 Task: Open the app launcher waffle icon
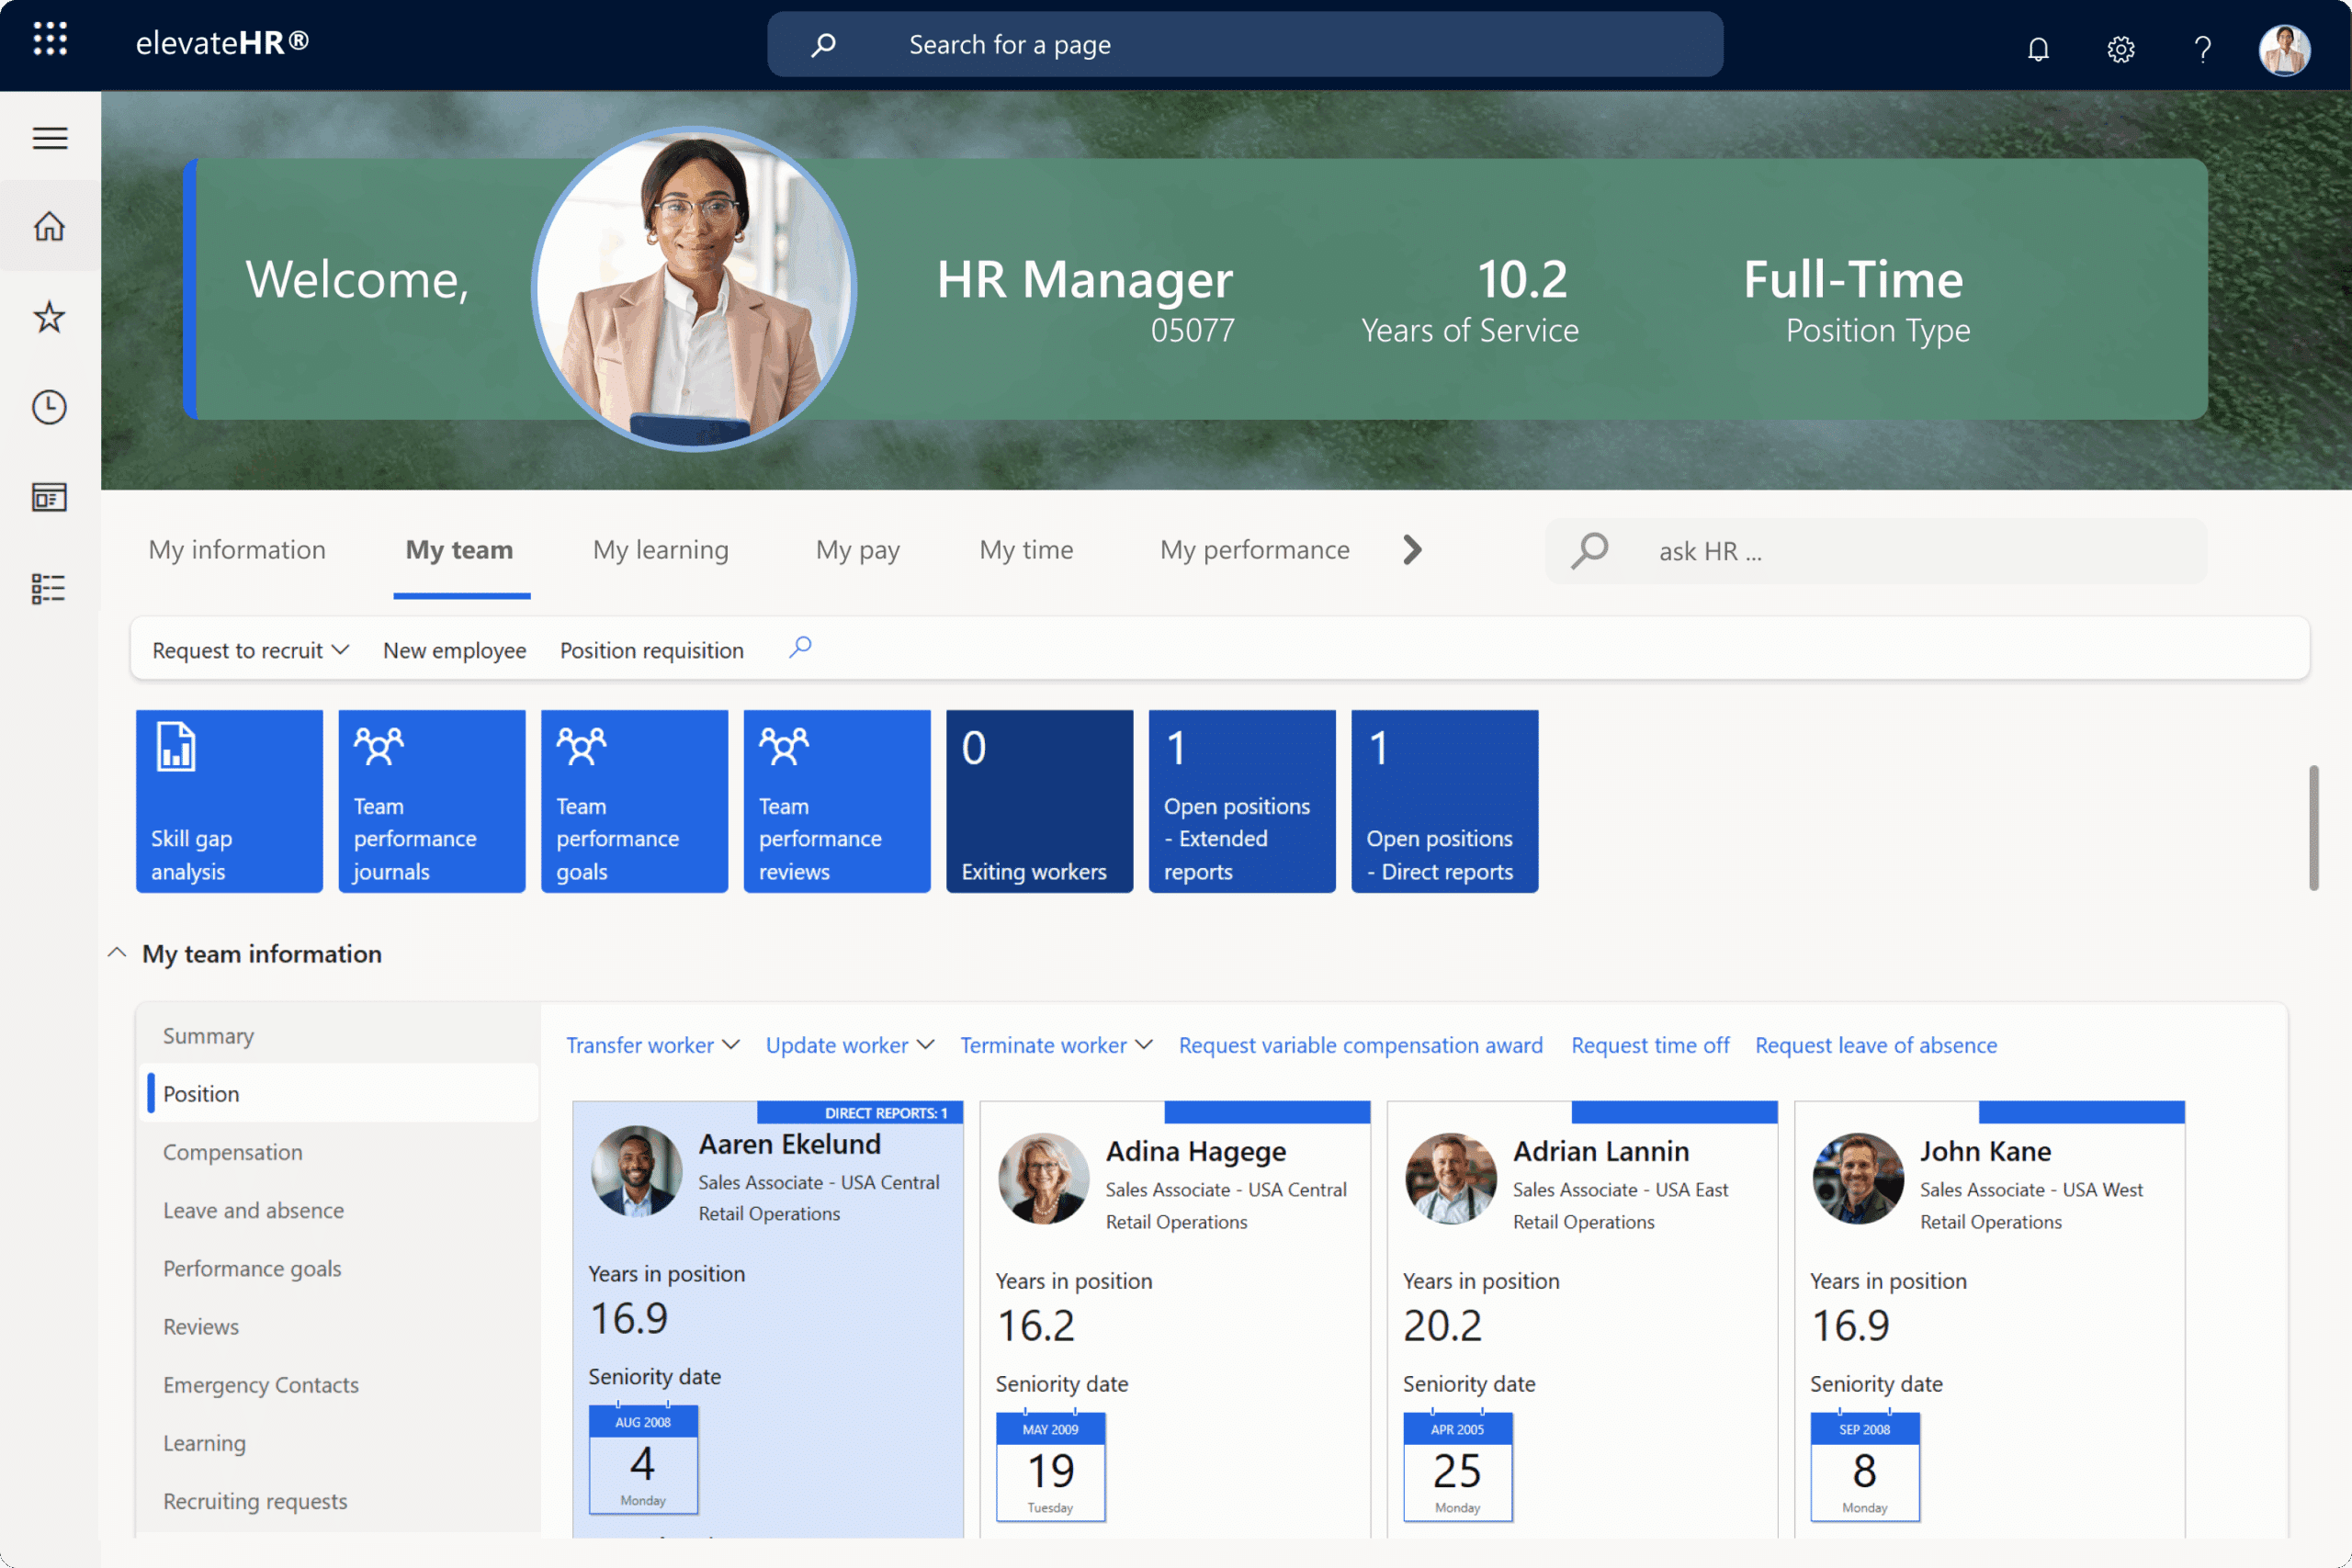(50, 40)
